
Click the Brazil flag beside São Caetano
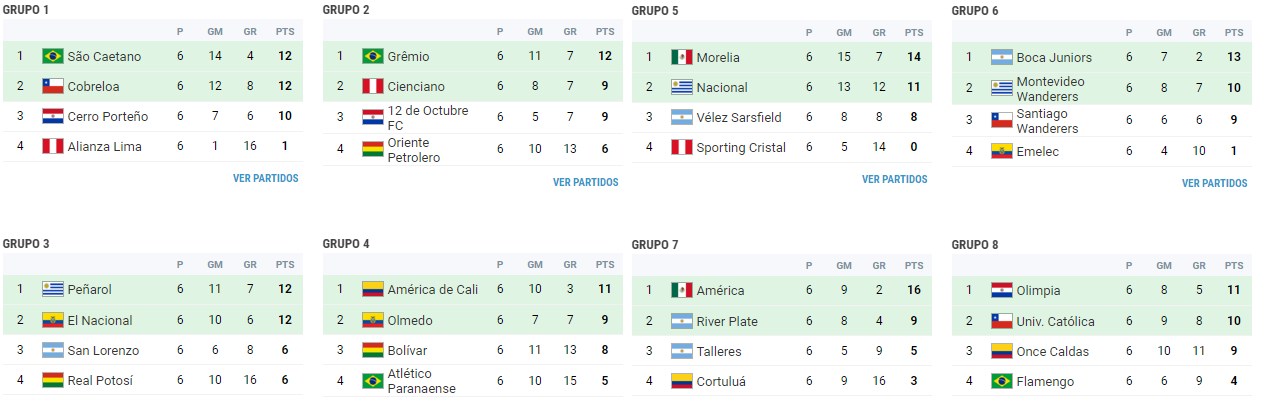point(53,57)
